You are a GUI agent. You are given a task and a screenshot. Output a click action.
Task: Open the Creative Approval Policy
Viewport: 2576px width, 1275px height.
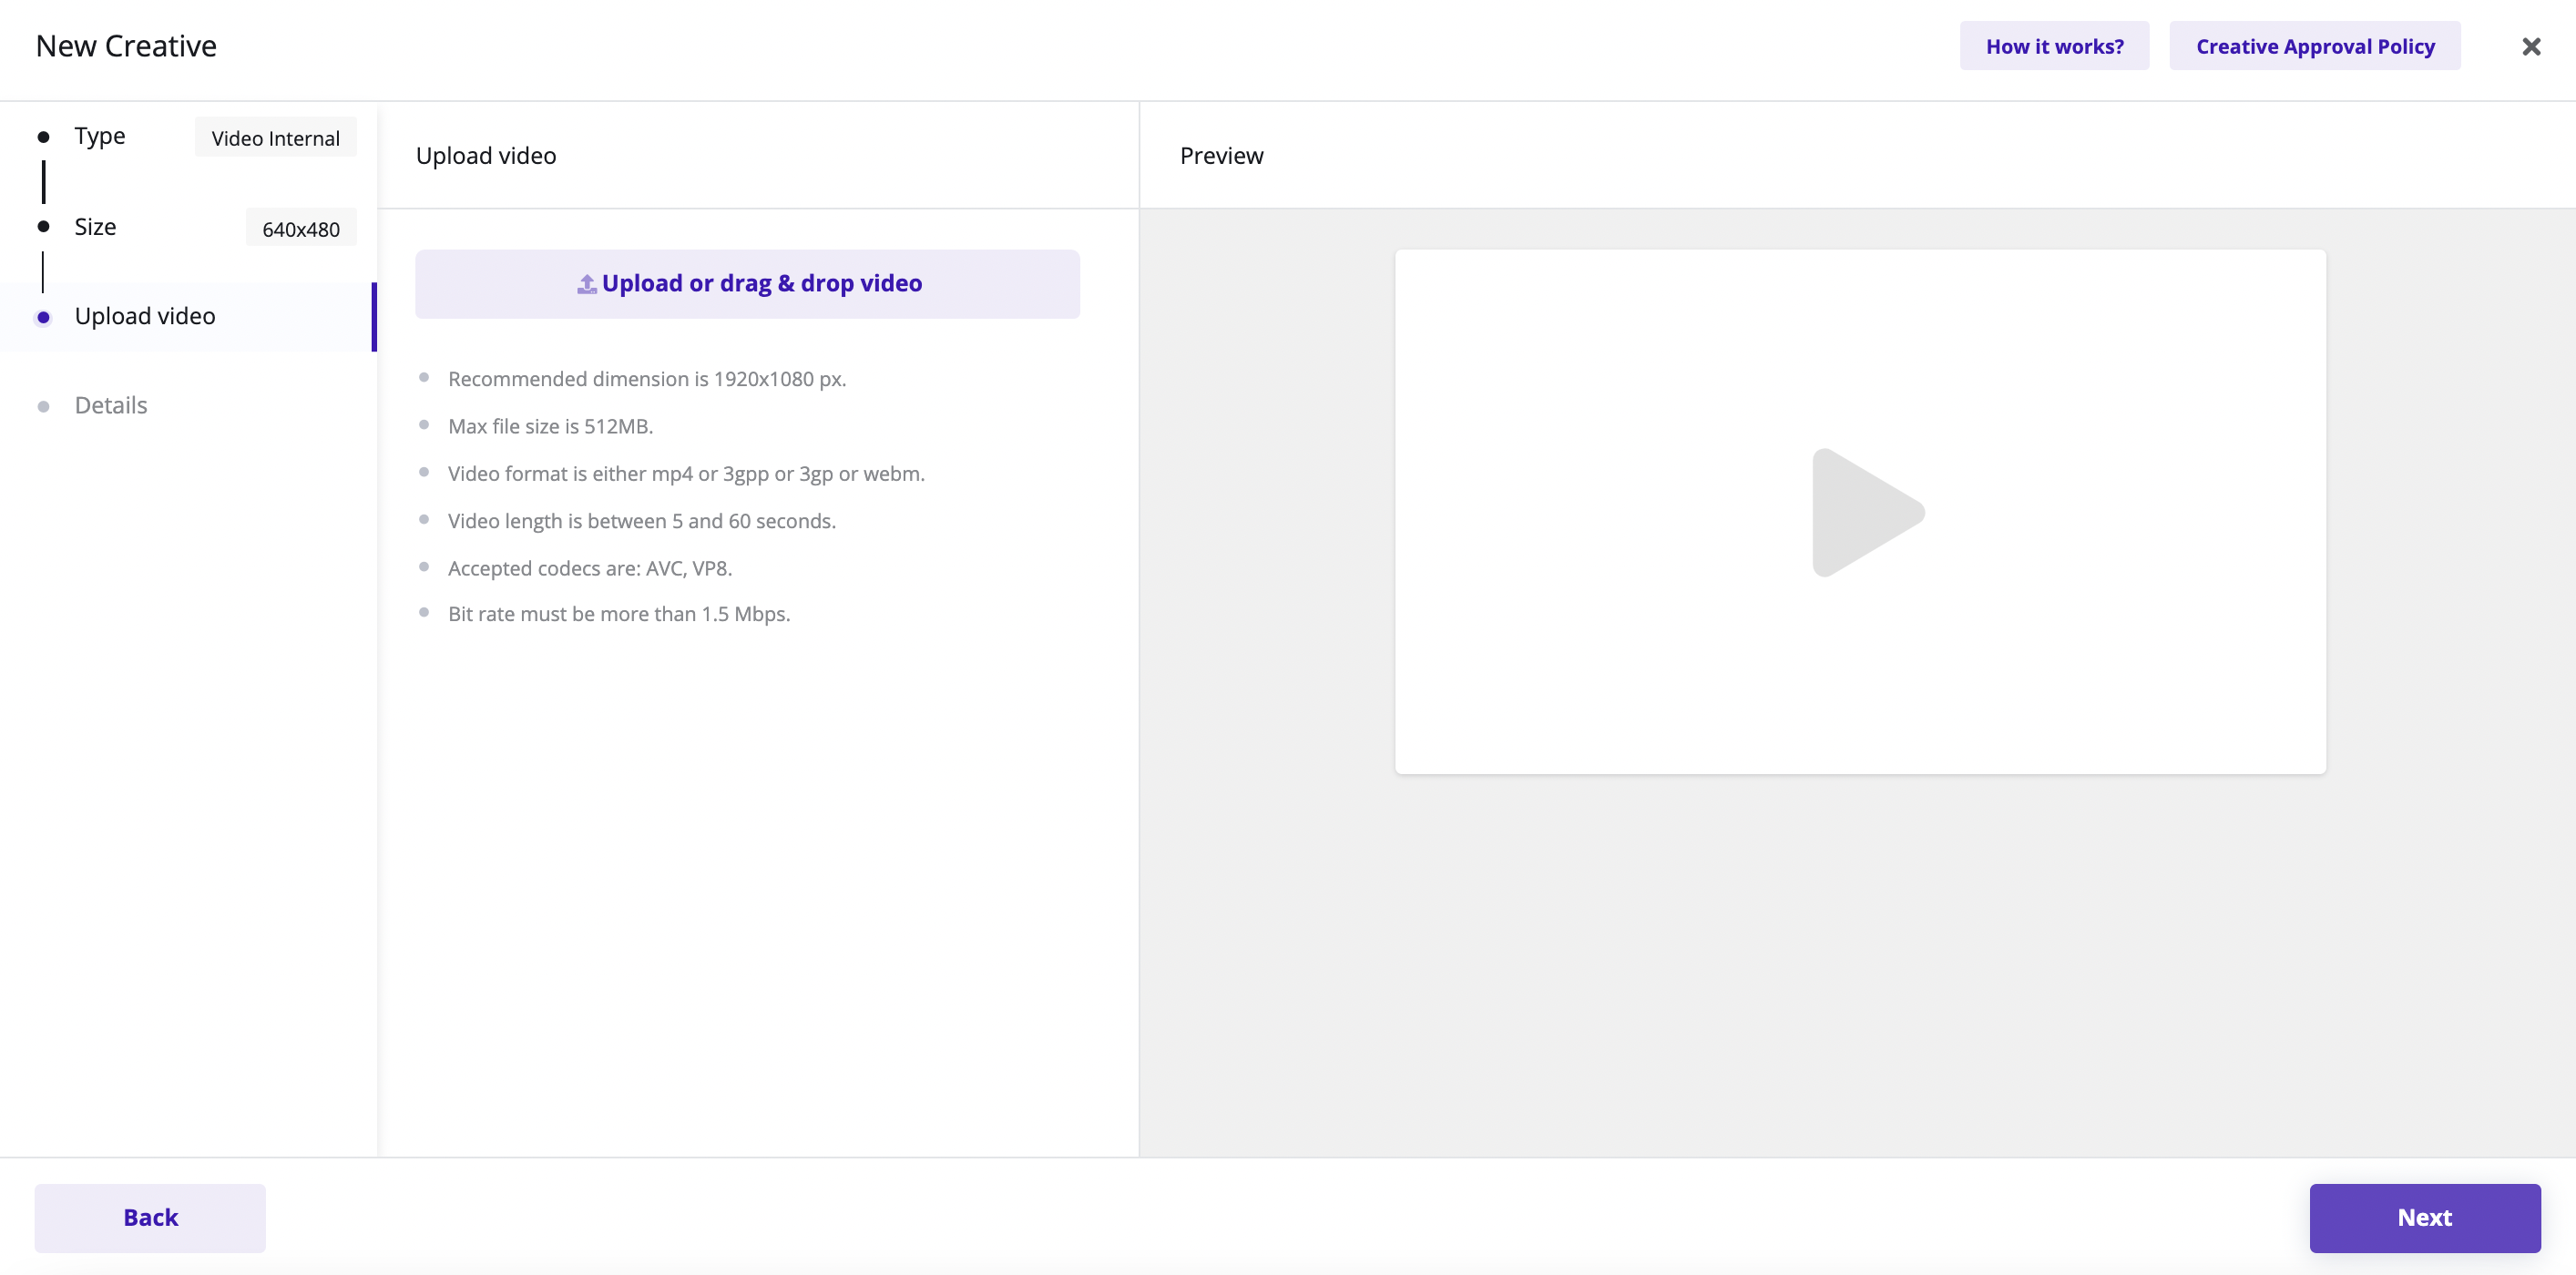(2315, 46)
